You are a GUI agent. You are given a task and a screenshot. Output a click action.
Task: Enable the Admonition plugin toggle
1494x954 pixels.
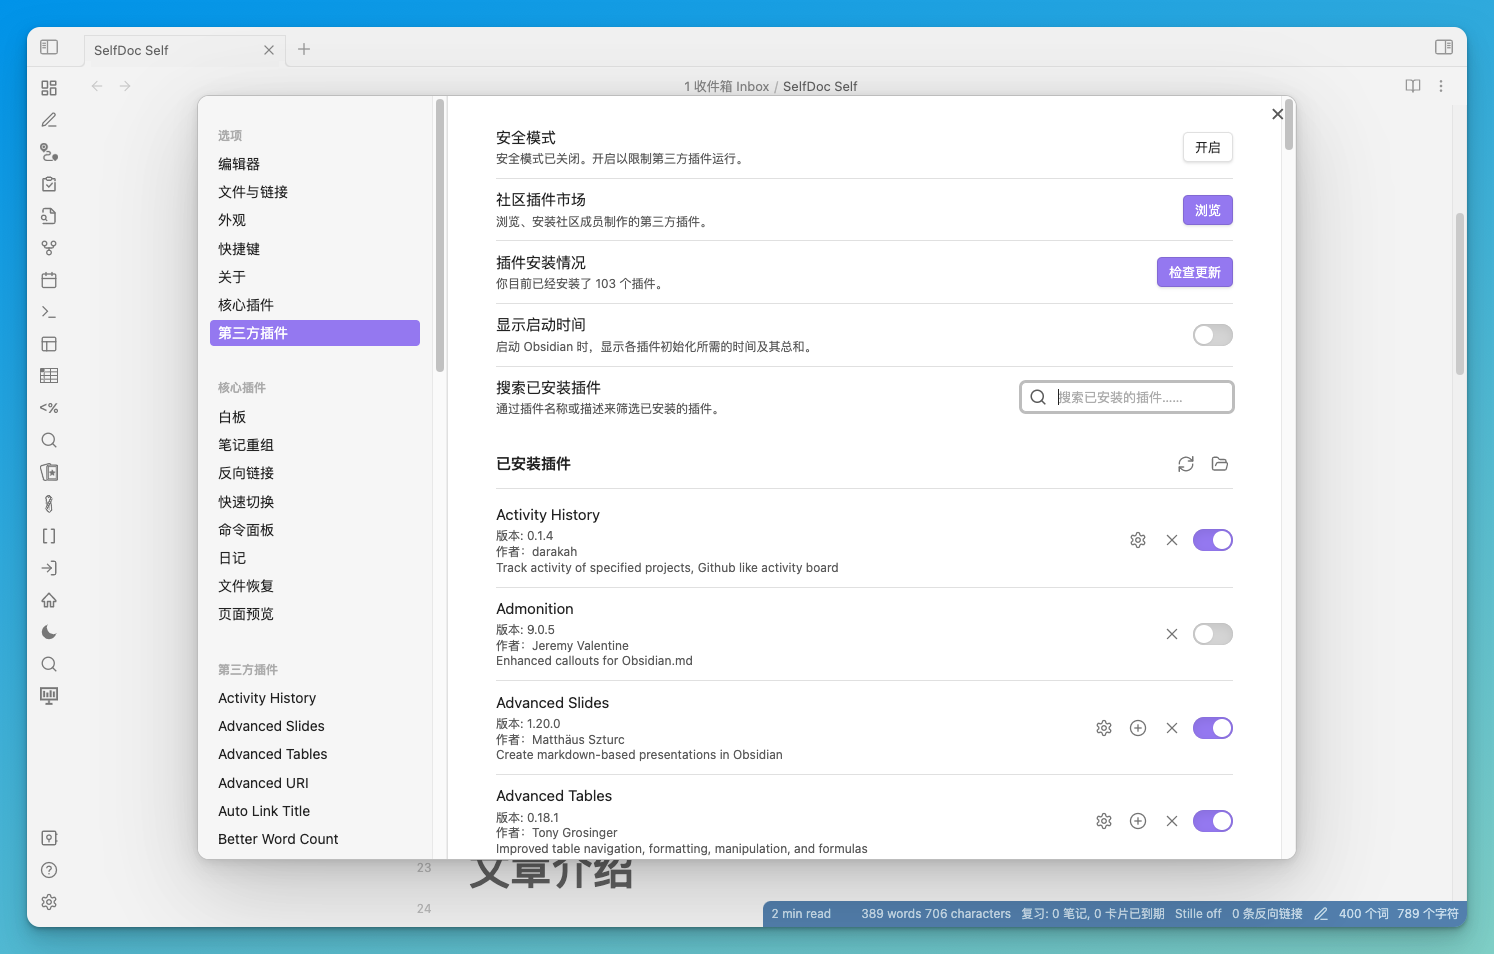click(1212, 633)
